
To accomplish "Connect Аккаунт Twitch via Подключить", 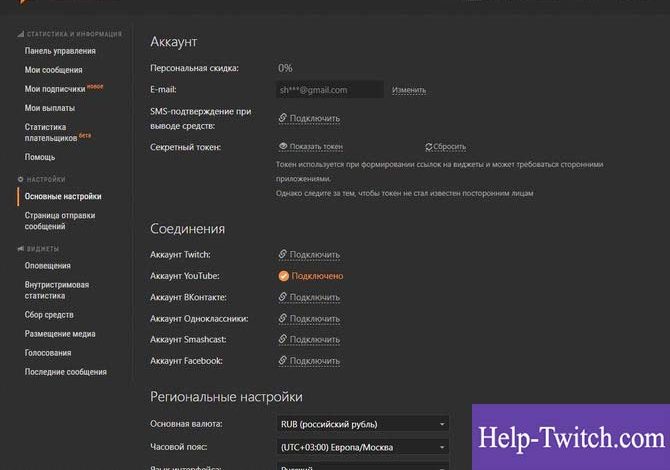I will coord(314,255).
